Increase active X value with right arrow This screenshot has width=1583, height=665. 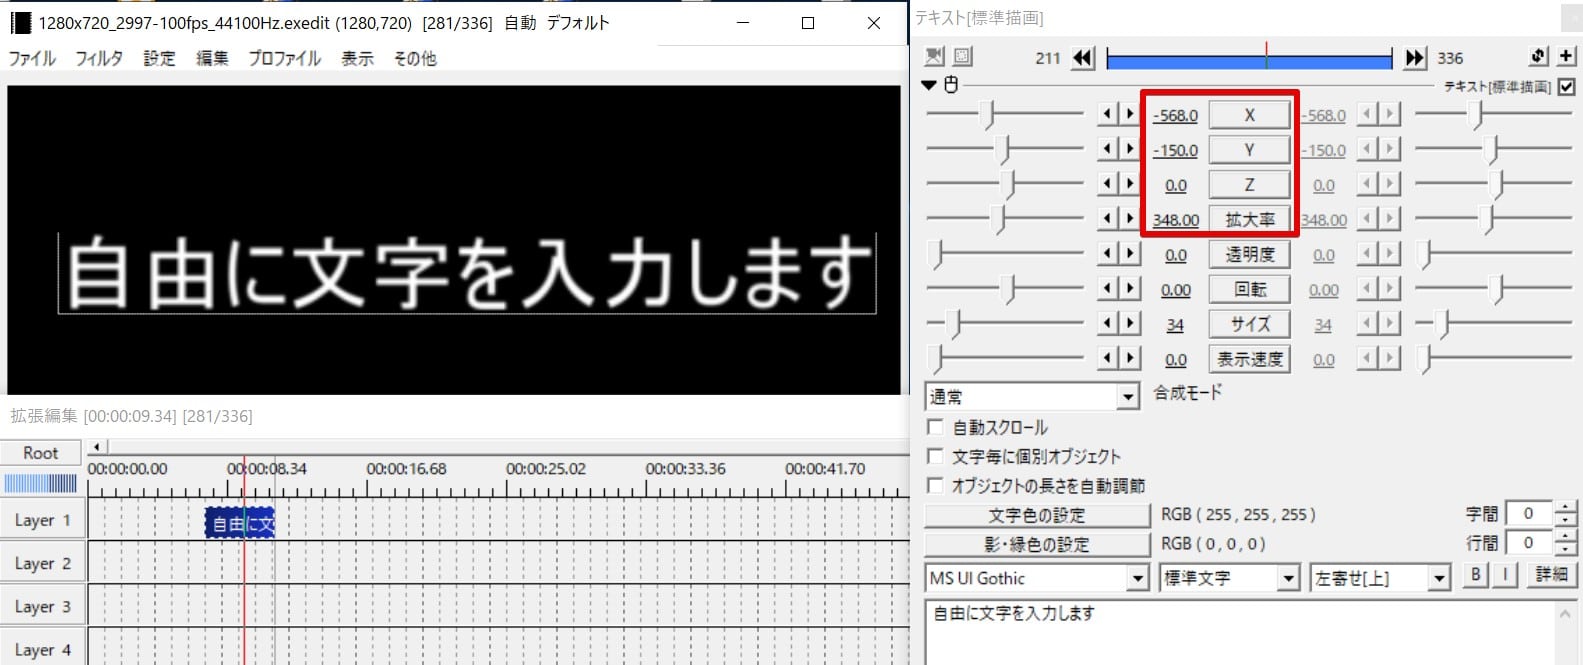pos(1130,115)
